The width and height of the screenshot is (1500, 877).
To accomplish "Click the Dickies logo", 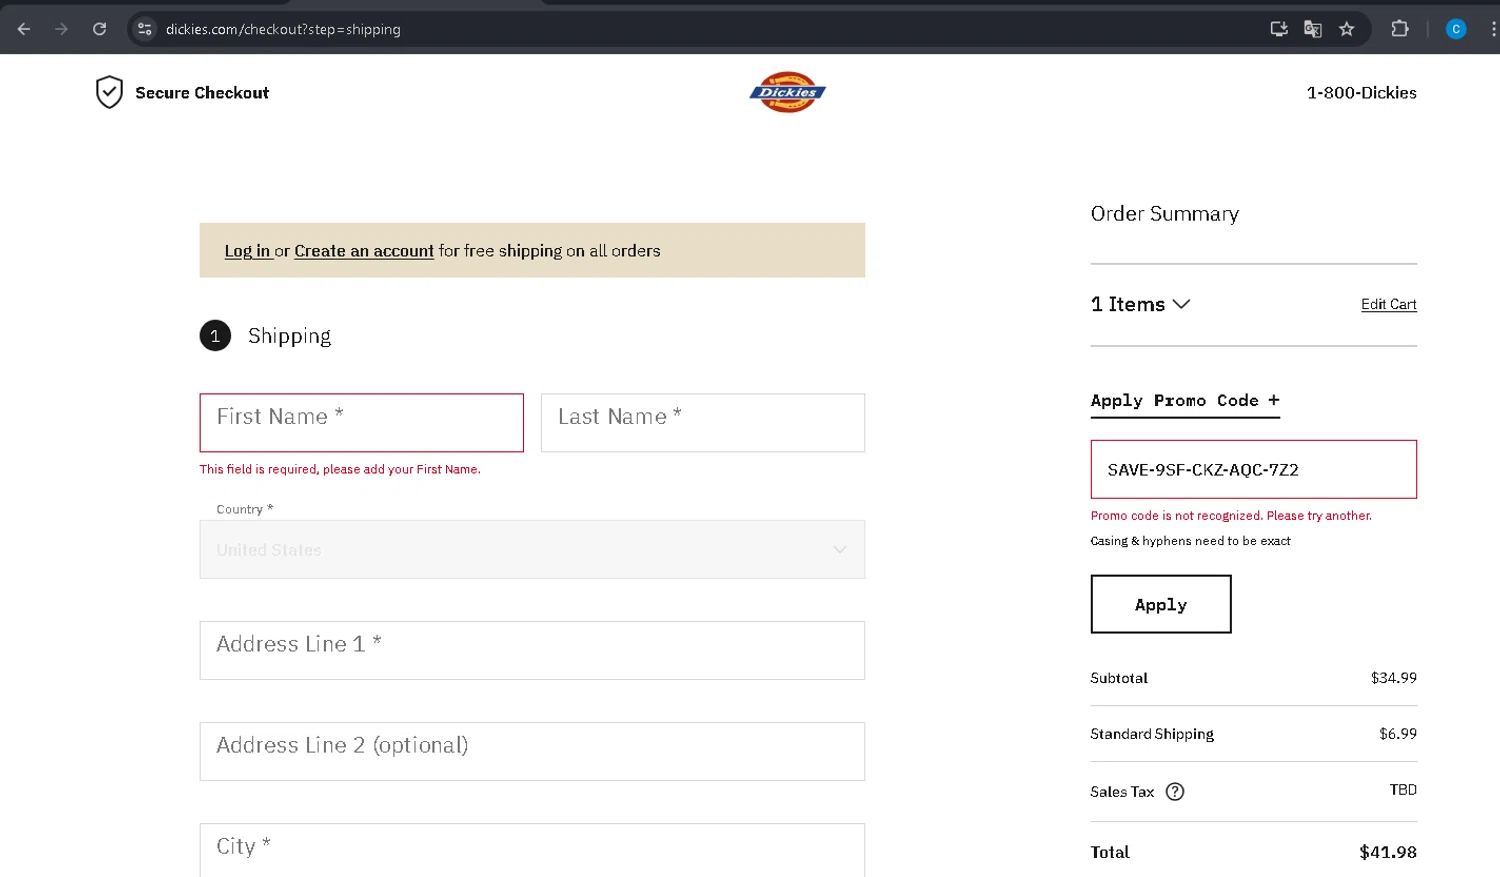I will click(x=788, y=92).
